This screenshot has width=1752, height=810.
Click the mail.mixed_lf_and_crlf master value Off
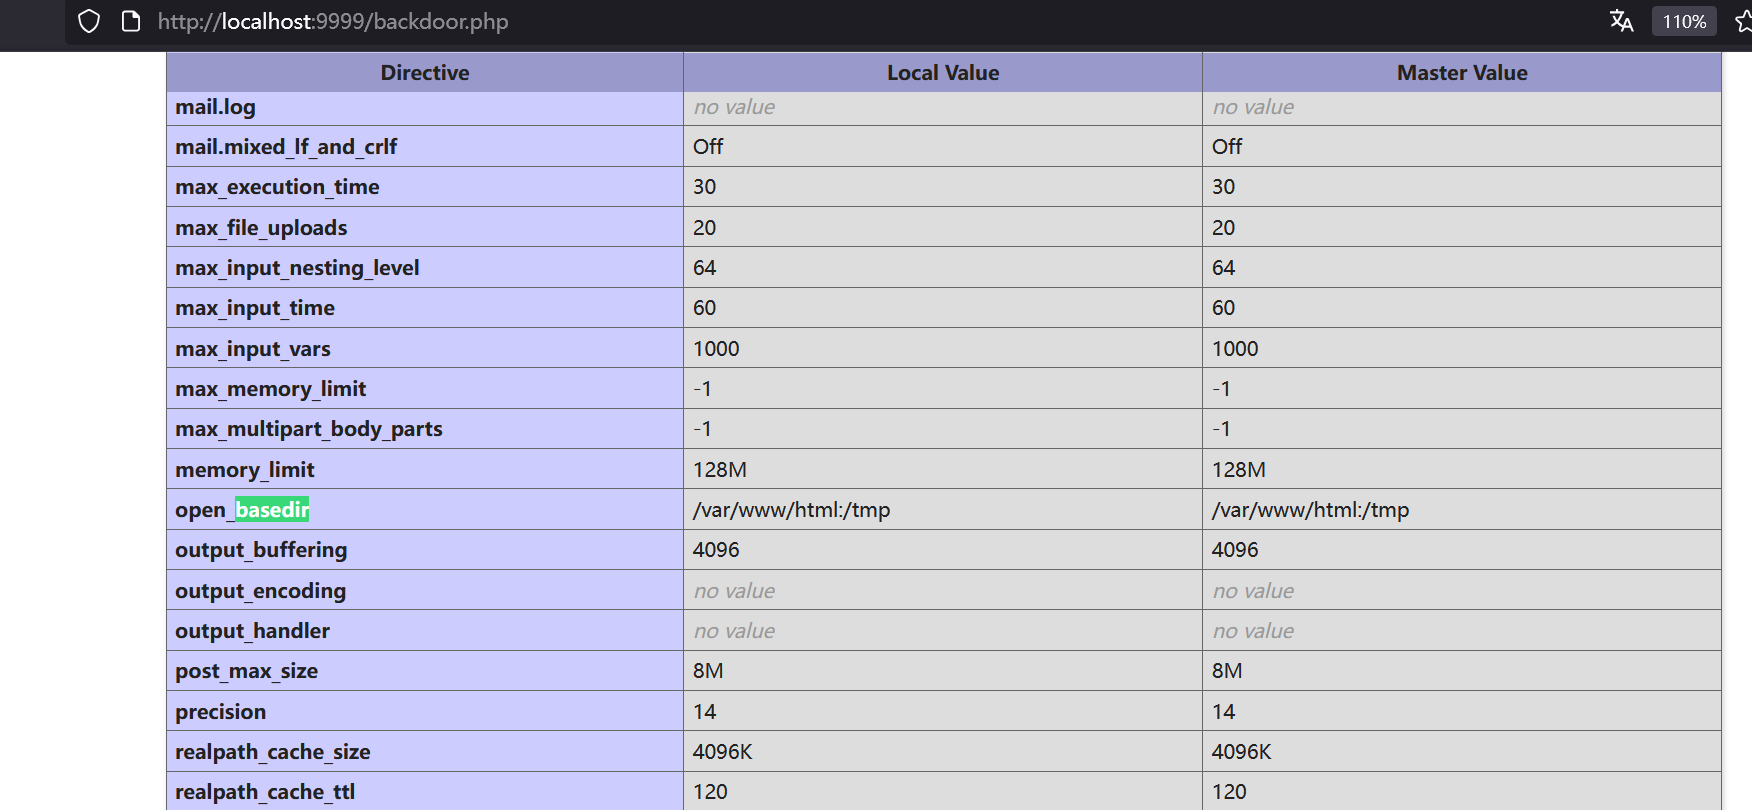(x=1227, y=147)
